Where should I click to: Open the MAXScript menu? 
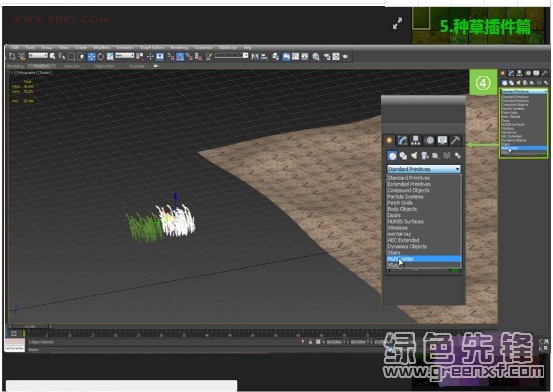tap(228, 47)
